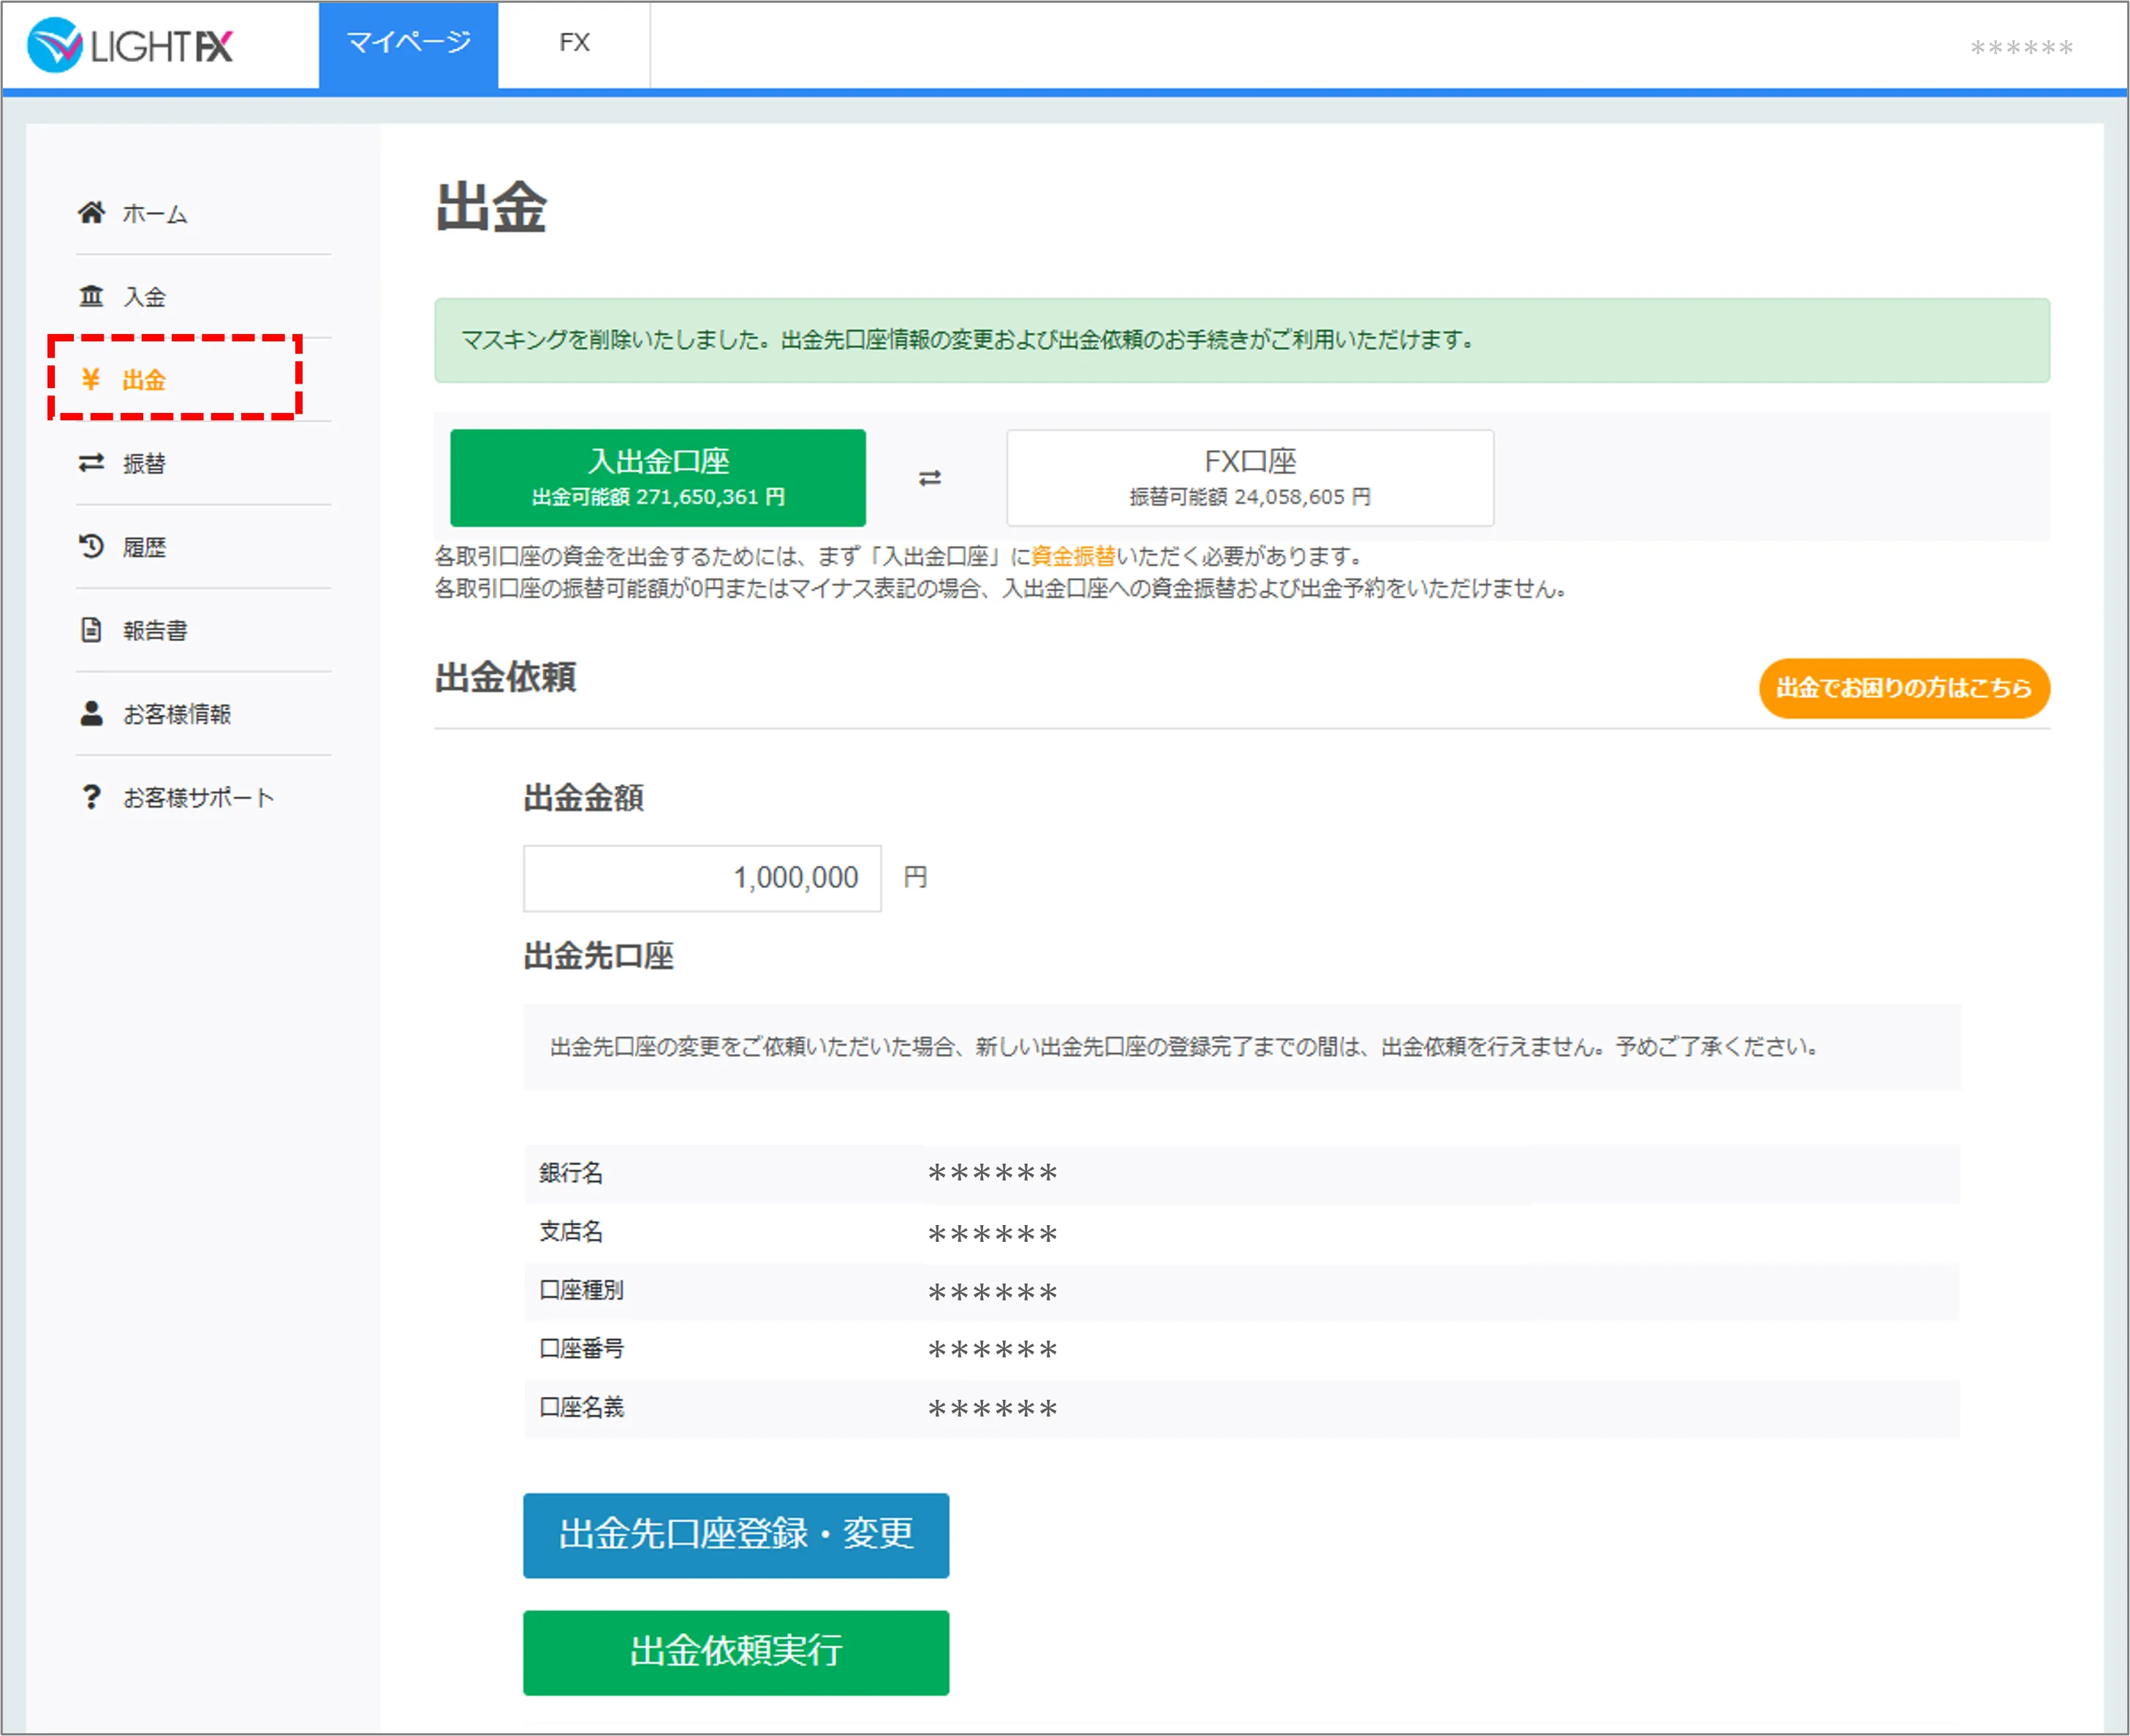Click the 出金依頼実行 button
This screenshot has height=1736, width=2130.
pyautogui.click(x=736, y=1652)
